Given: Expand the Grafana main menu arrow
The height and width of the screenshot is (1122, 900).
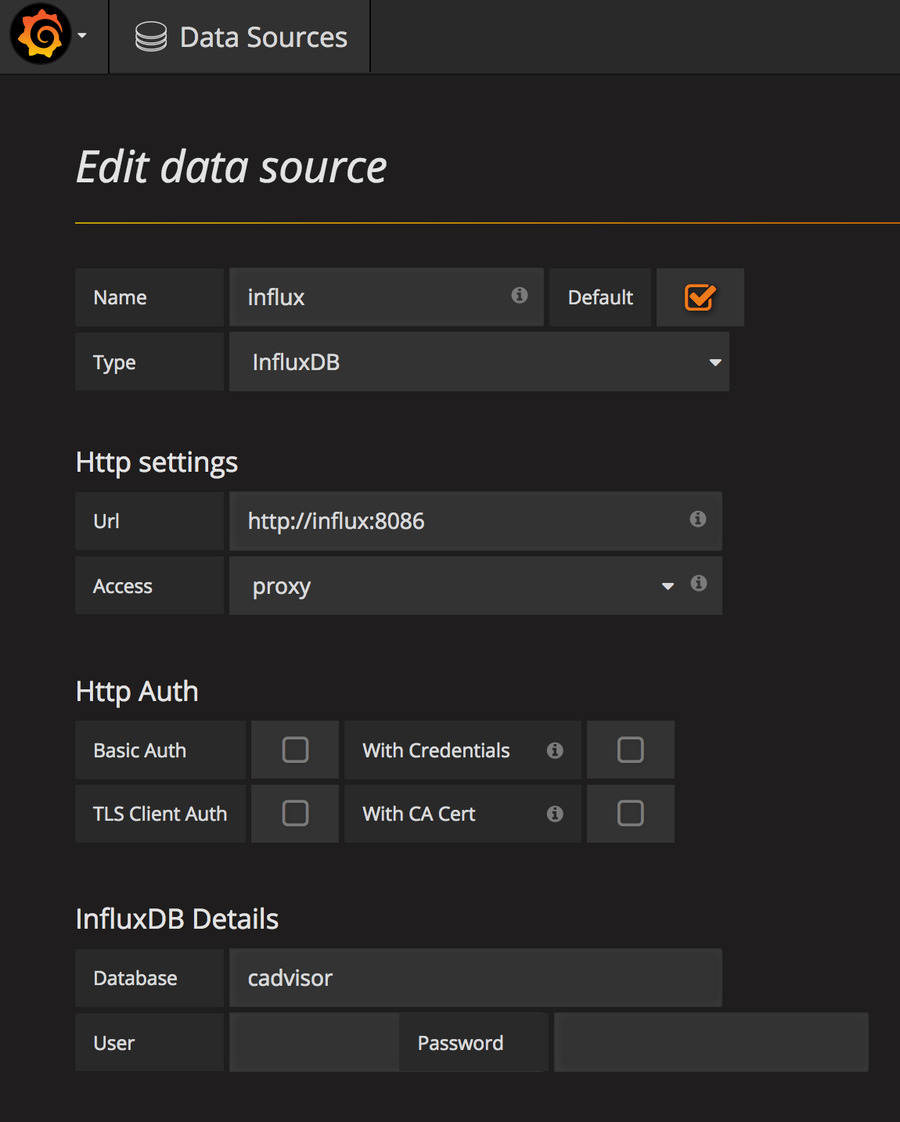Looking at the screenshot, I should 82,37.
